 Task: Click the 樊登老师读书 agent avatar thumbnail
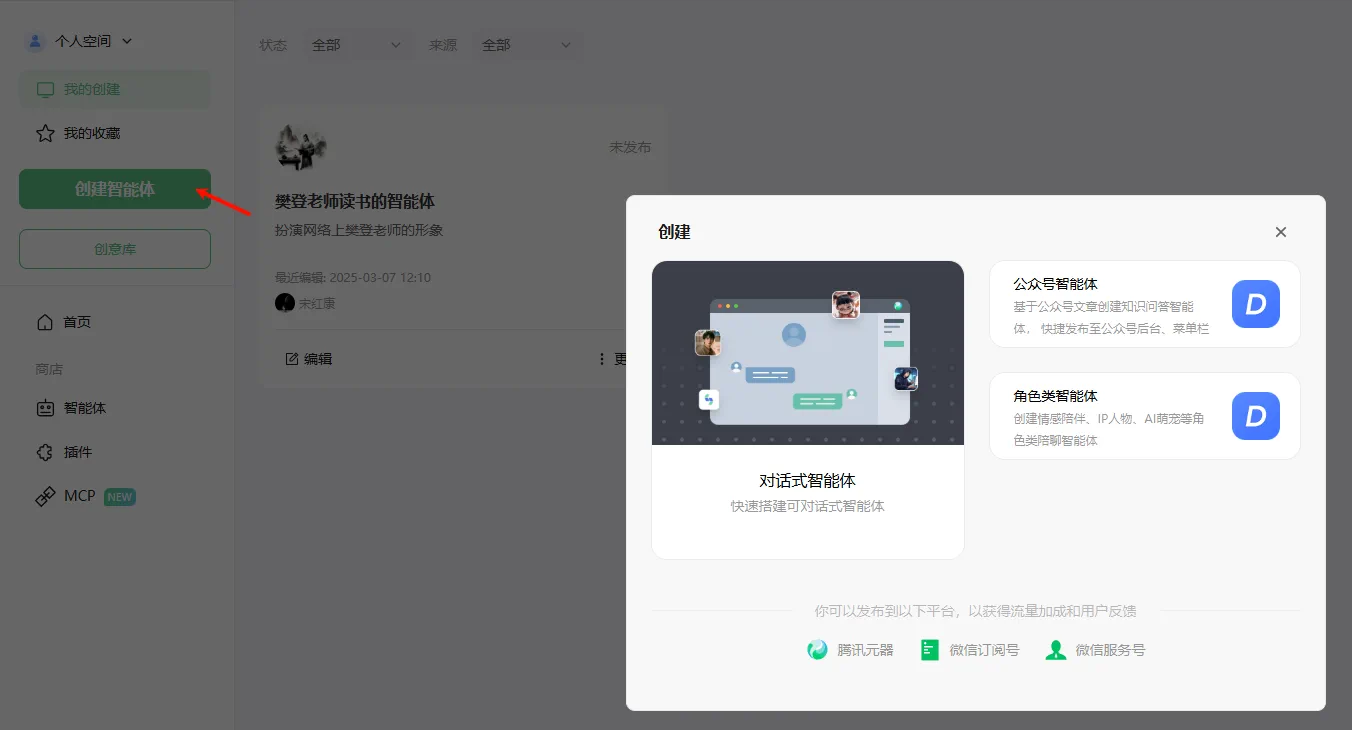tap(301, 148)
